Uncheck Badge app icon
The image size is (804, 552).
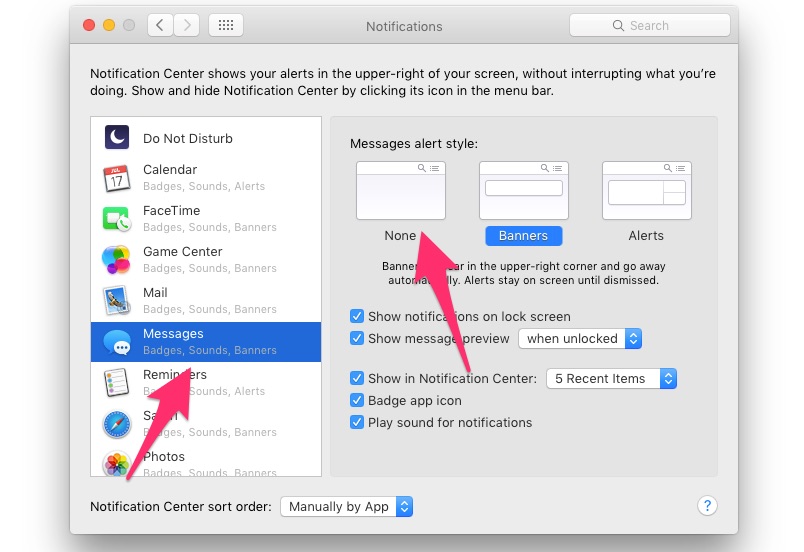[357, 401]
